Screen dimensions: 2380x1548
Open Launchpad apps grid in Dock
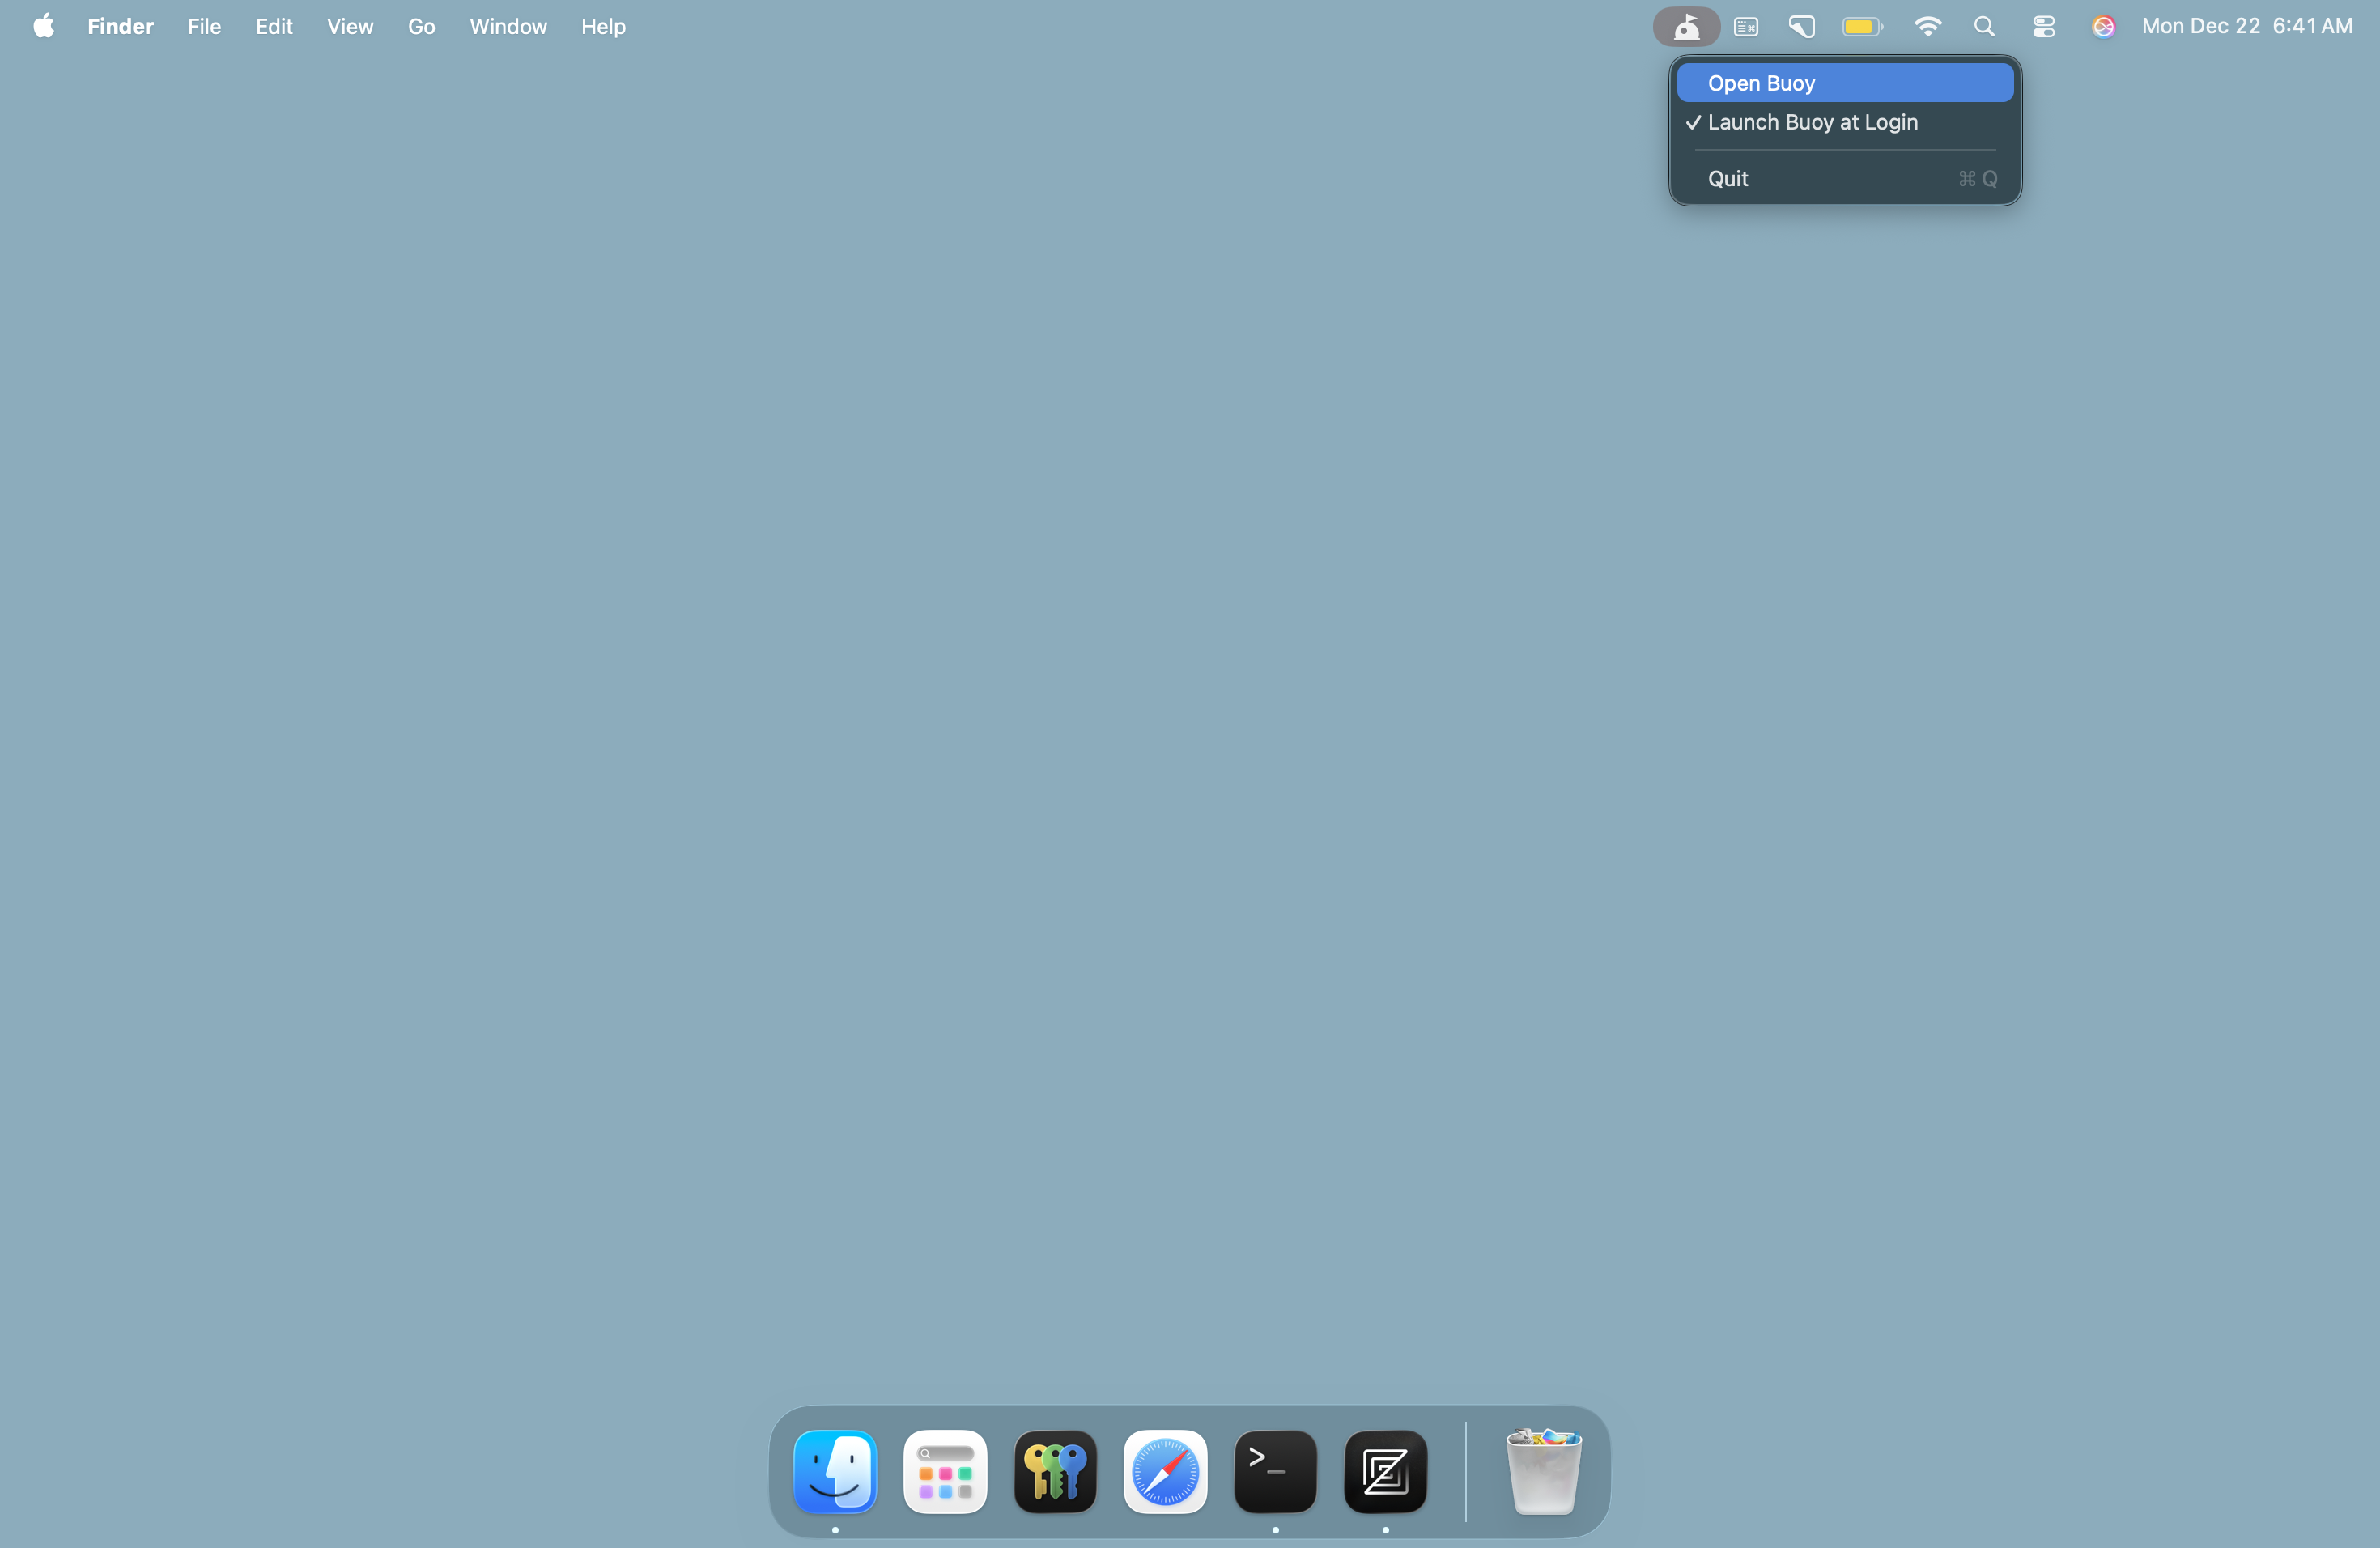(x=945, y=1472)
